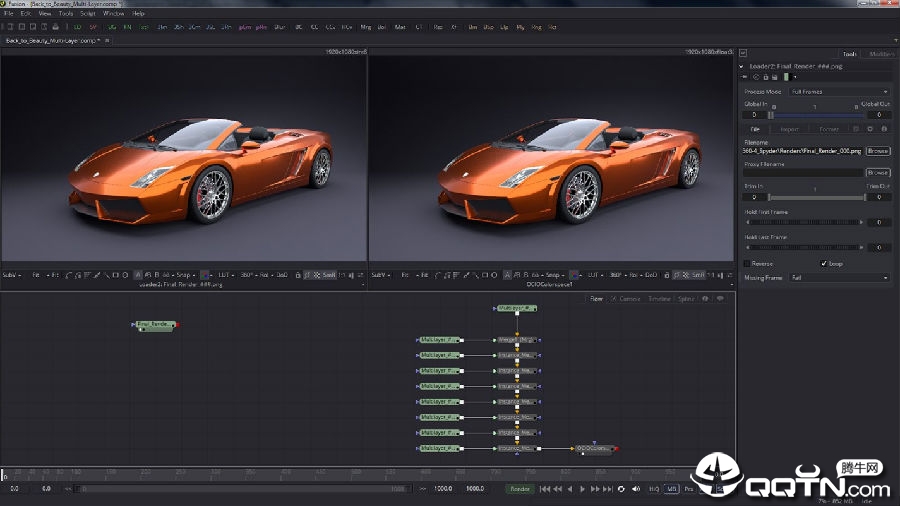Add a Text+ tool from toolbar
The width and height of the screenshot is (900, 506).
pos(144,27)
